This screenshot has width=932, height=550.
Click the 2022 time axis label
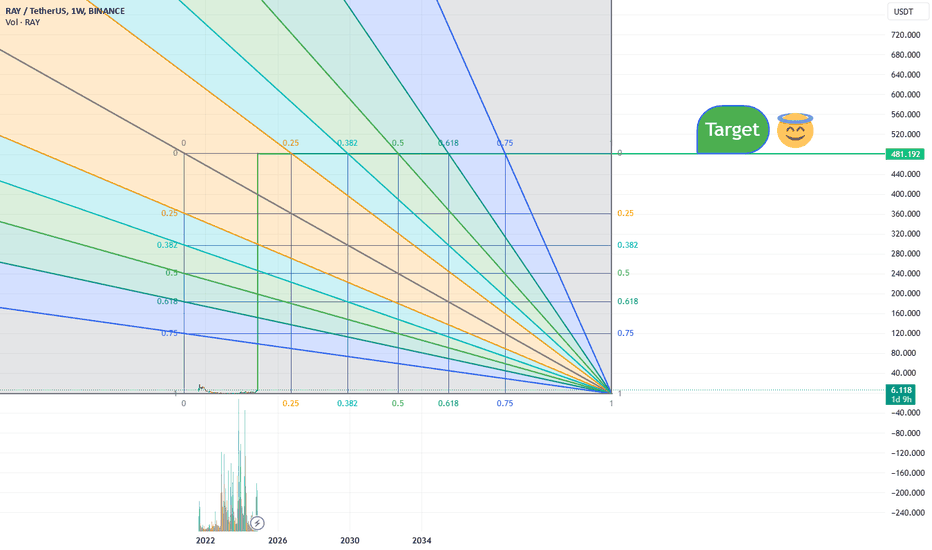(x=205, y=540)
